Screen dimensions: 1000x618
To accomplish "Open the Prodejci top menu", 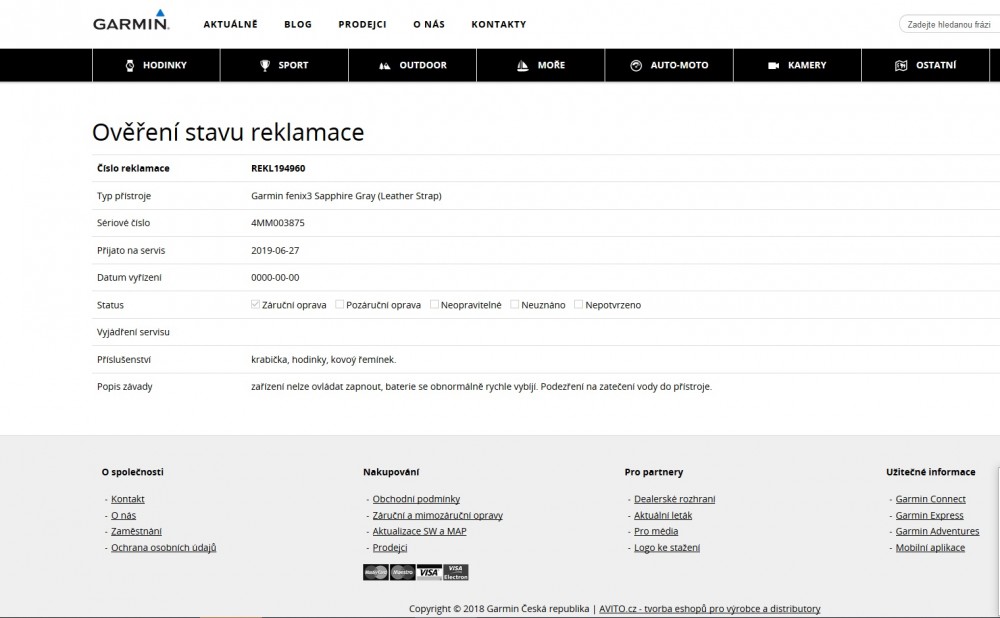I will click(362, 24).
